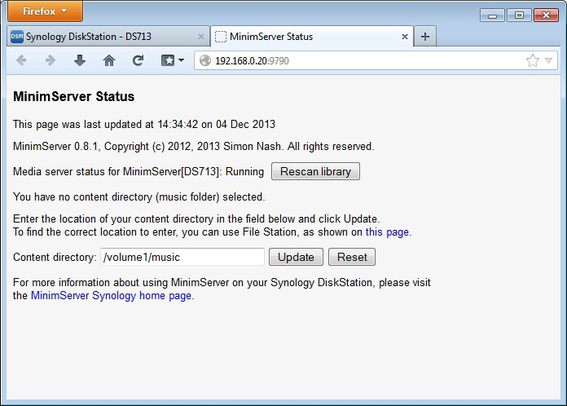Expand the address bar history dropdown
The image size is (567, 406).
(x=549, y=61)
